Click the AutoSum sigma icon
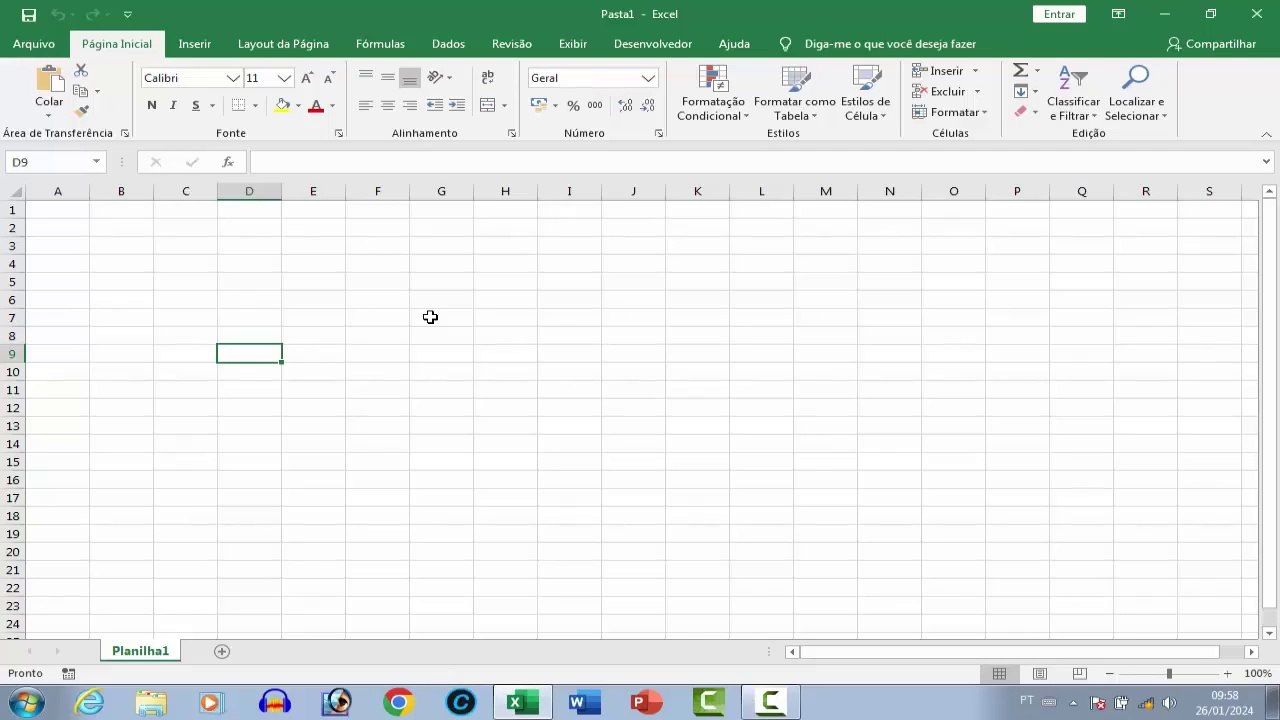 click(1020, 70)
